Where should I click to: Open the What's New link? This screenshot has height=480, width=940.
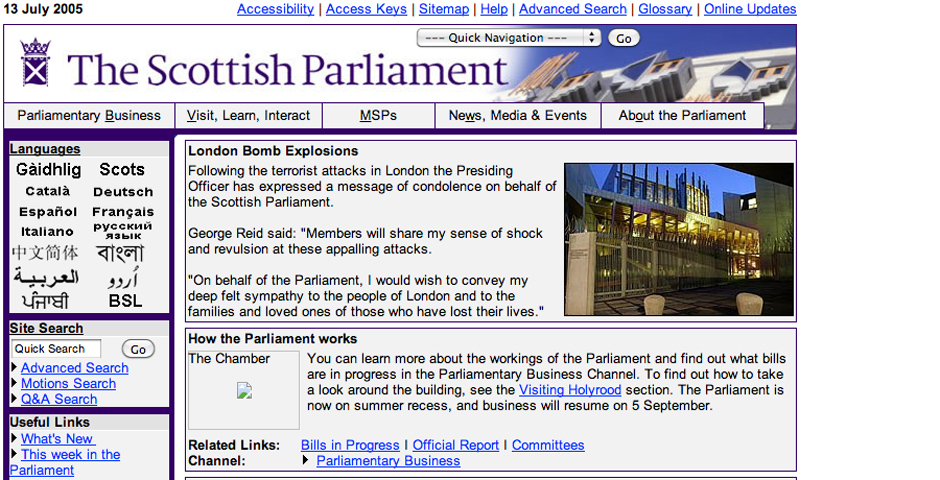tap(57, 439)
